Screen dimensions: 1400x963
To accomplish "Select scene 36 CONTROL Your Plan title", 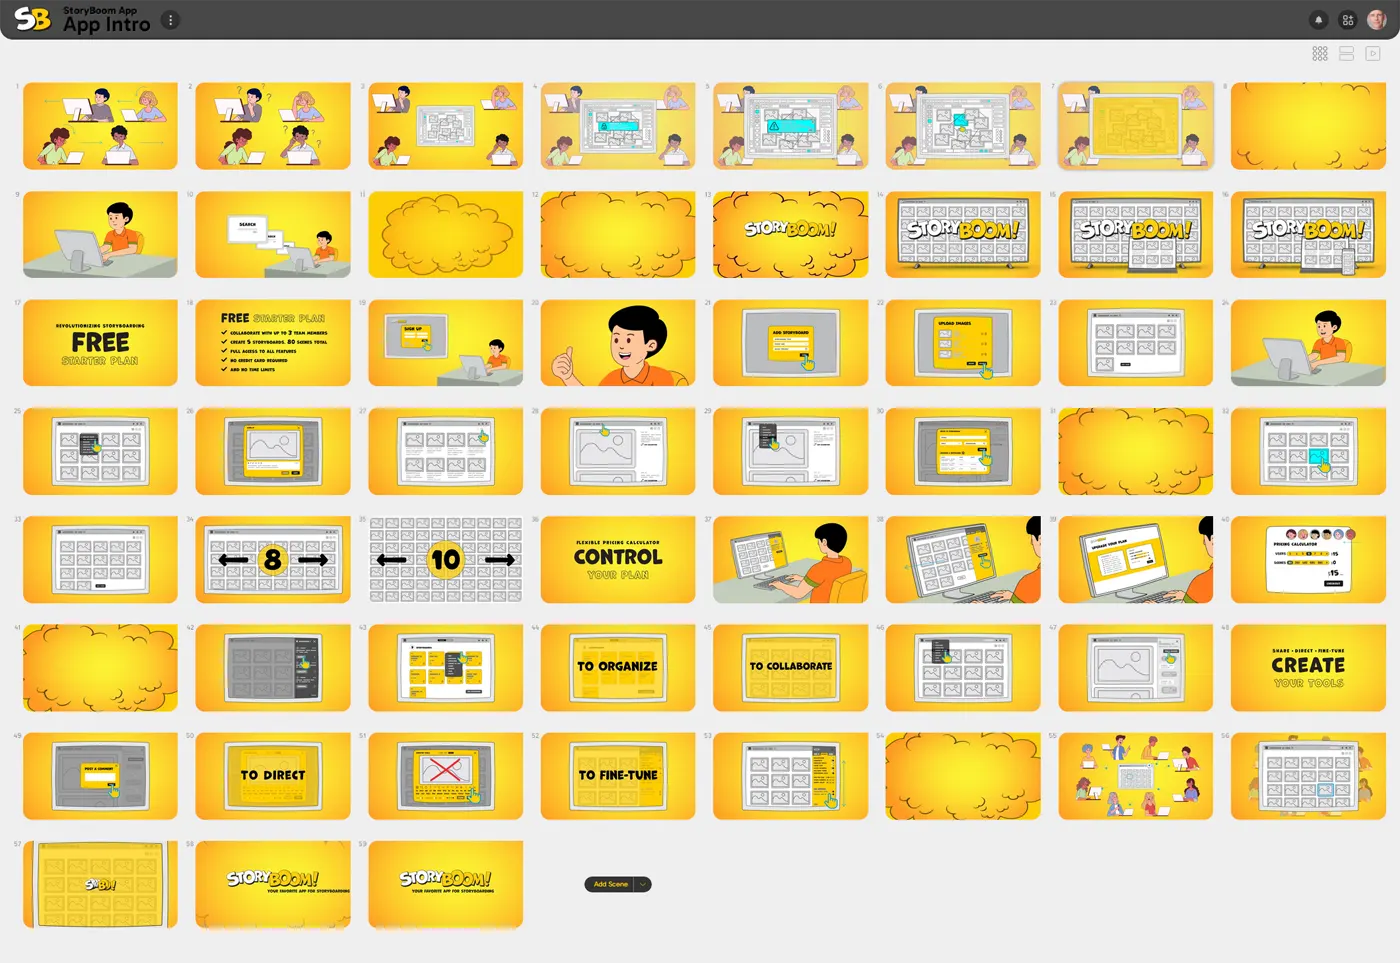I will [x=618, y=559].
